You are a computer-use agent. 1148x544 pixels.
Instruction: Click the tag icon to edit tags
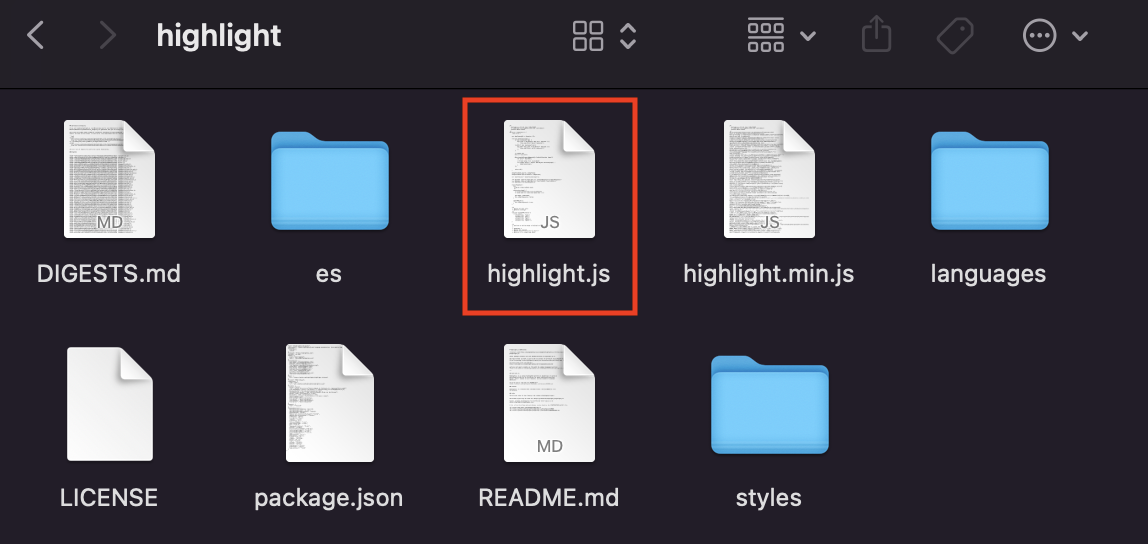click(x=955, y=35)
